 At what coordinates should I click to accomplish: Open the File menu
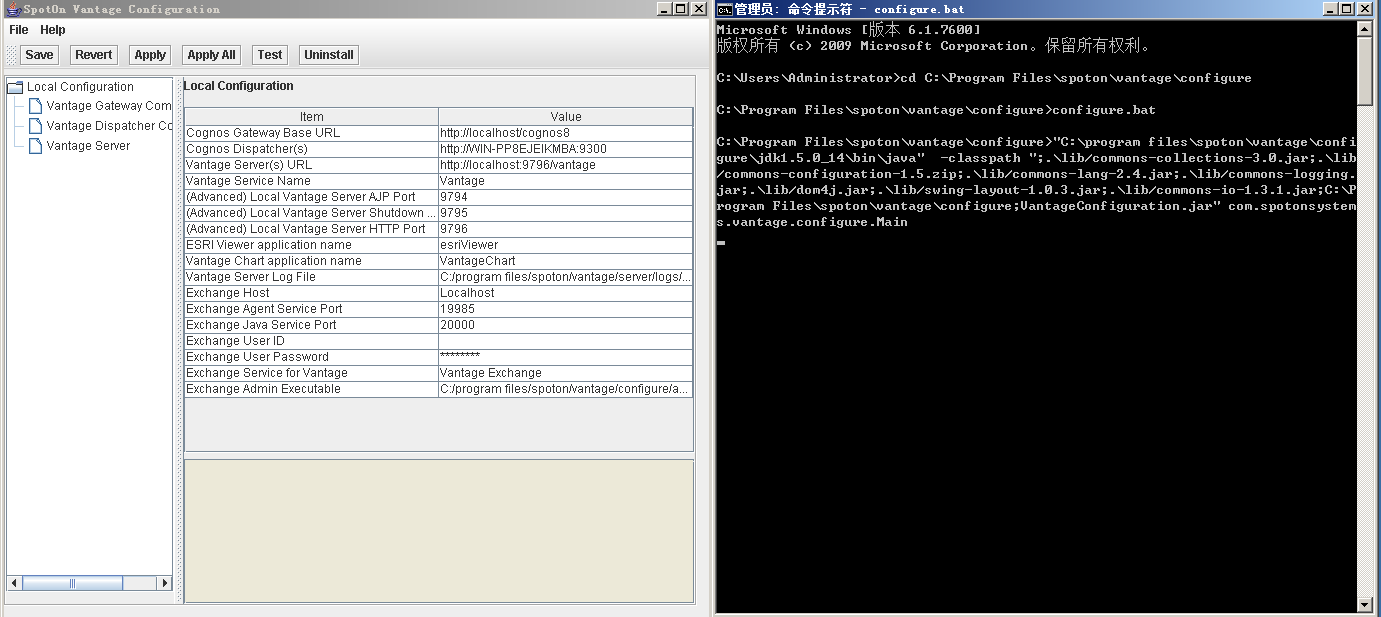pos(18,30)
